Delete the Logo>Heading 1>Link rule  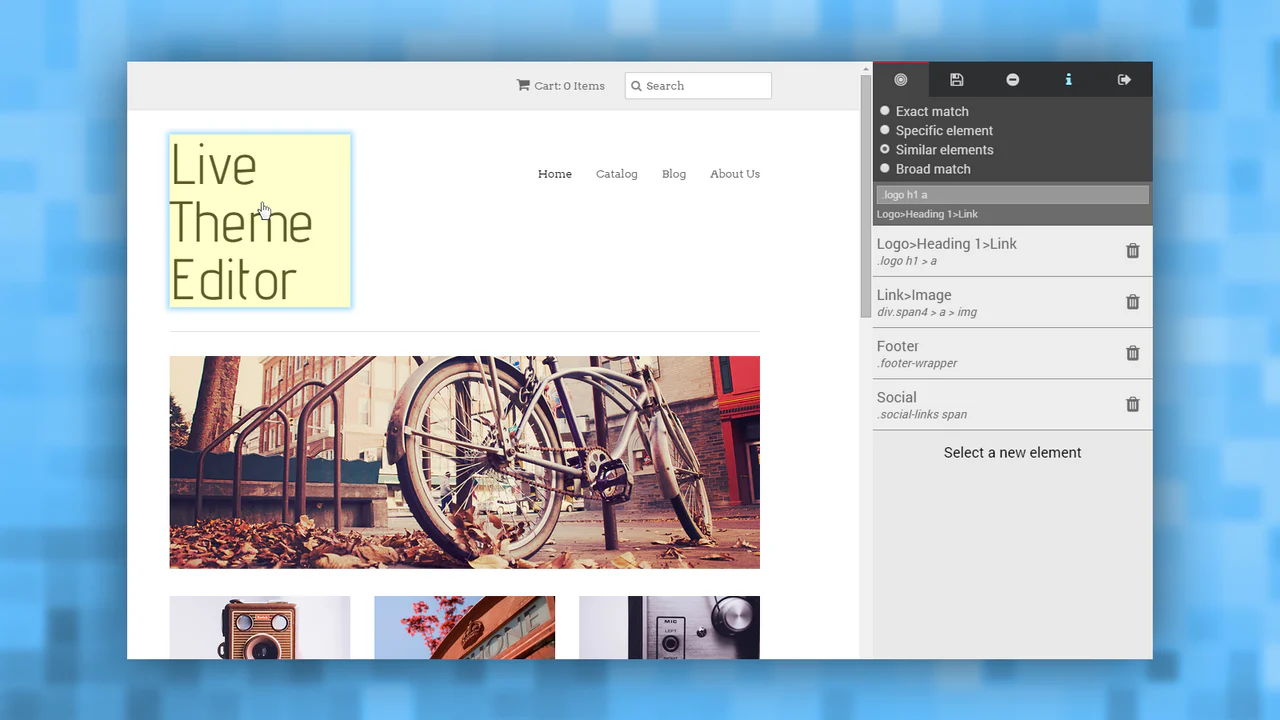1132,251
